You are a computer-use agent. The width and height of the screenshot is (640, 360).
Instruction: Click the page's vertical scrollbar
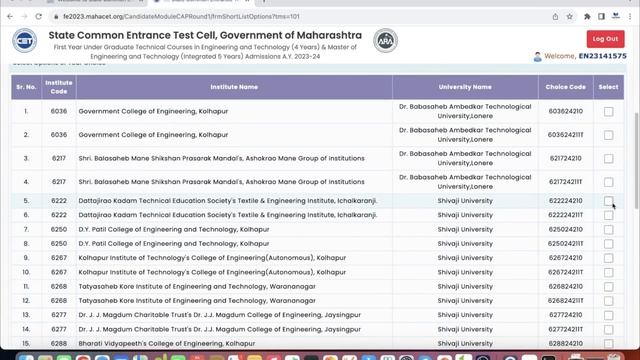click(637, 161)
